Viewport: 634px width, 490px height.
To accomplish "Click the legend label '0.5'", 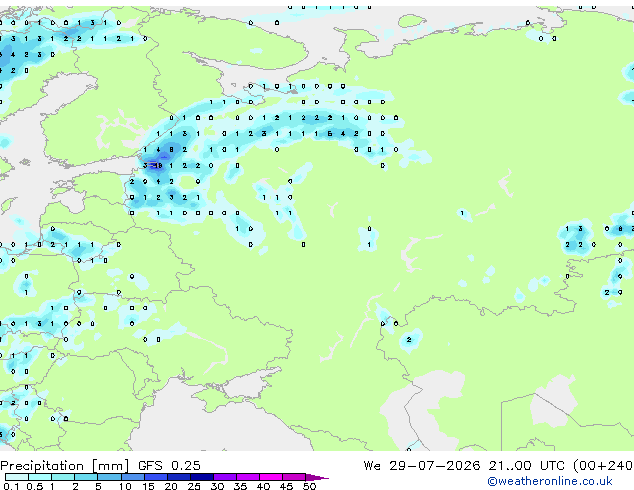I will click(x=34, y=486).
